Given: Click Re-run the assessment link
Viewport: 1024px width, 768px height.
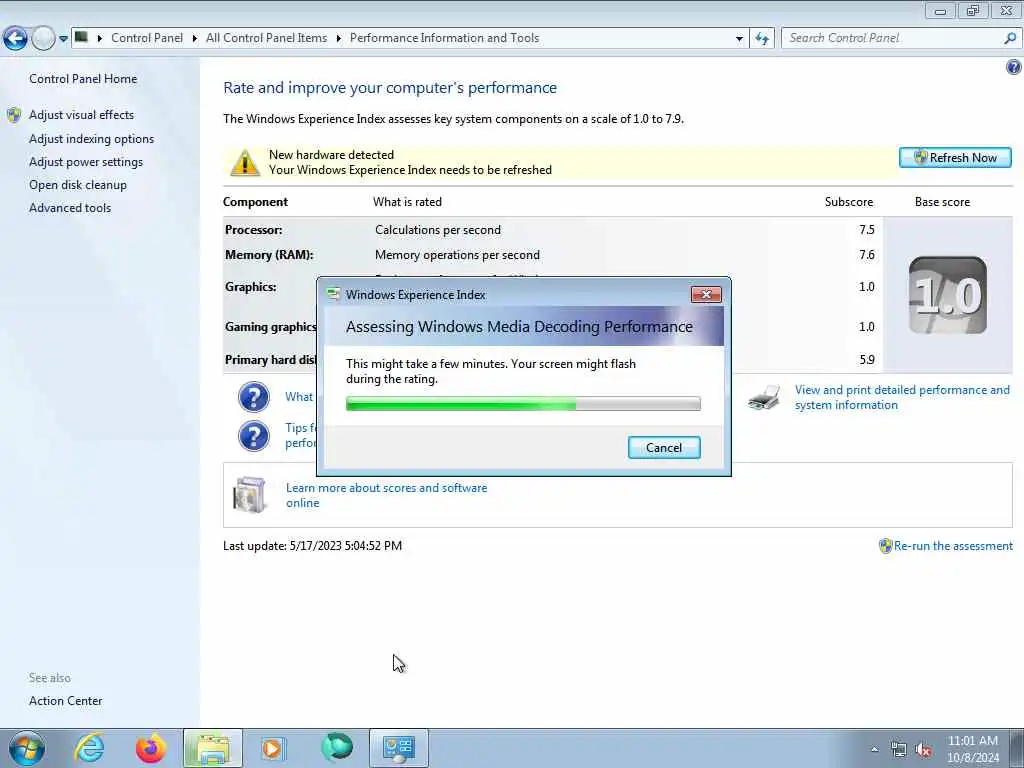Looking at the screenshot, I should (953, 546).
